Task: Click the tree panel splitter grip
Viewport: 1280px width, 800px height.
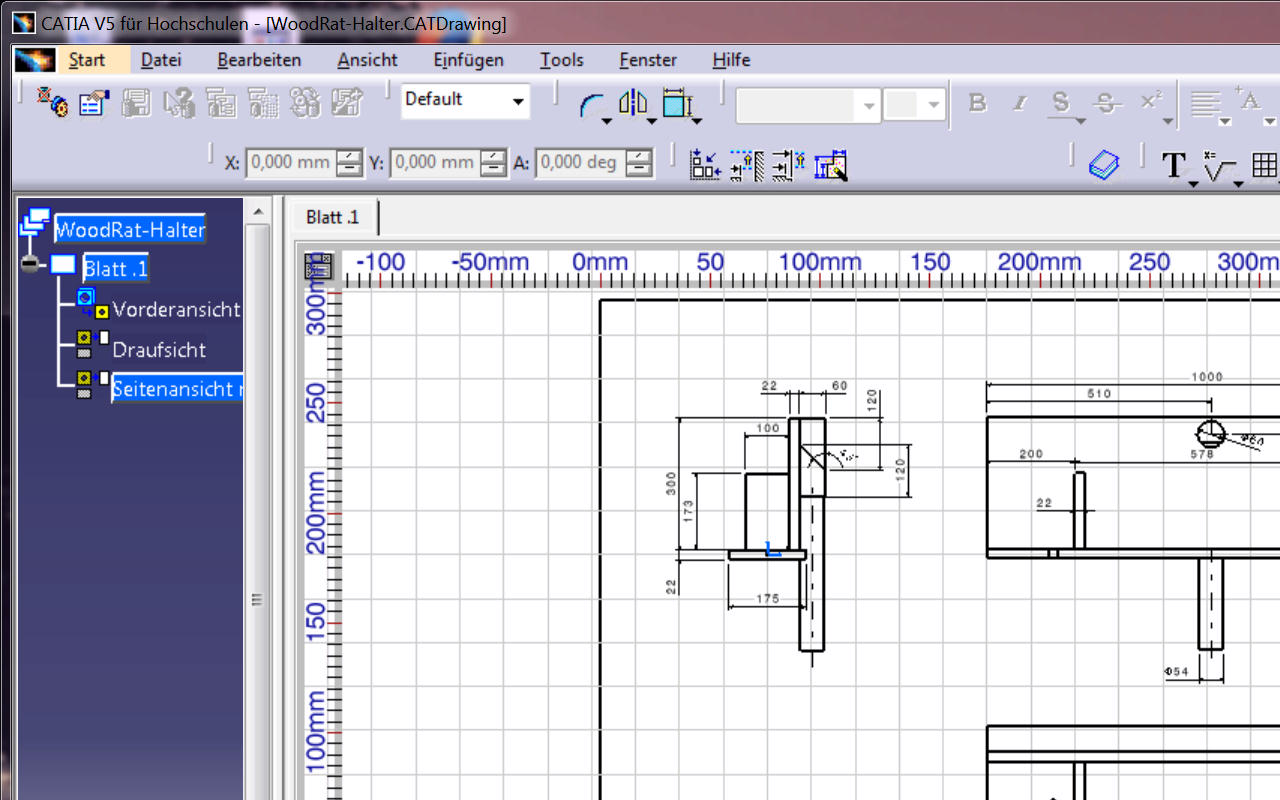Action: pos(257,600)
